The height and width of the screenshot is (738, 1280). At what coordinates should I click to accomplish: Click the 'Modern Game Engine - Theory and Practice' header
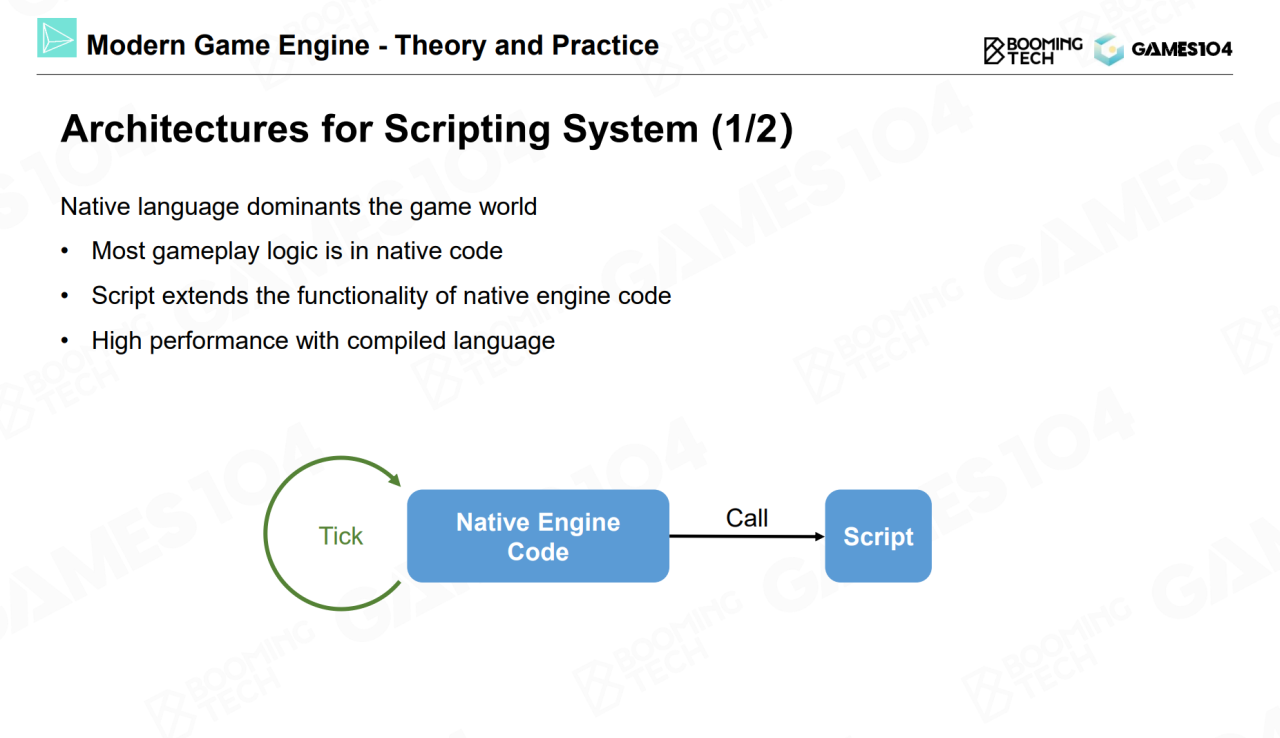point(372,45)
